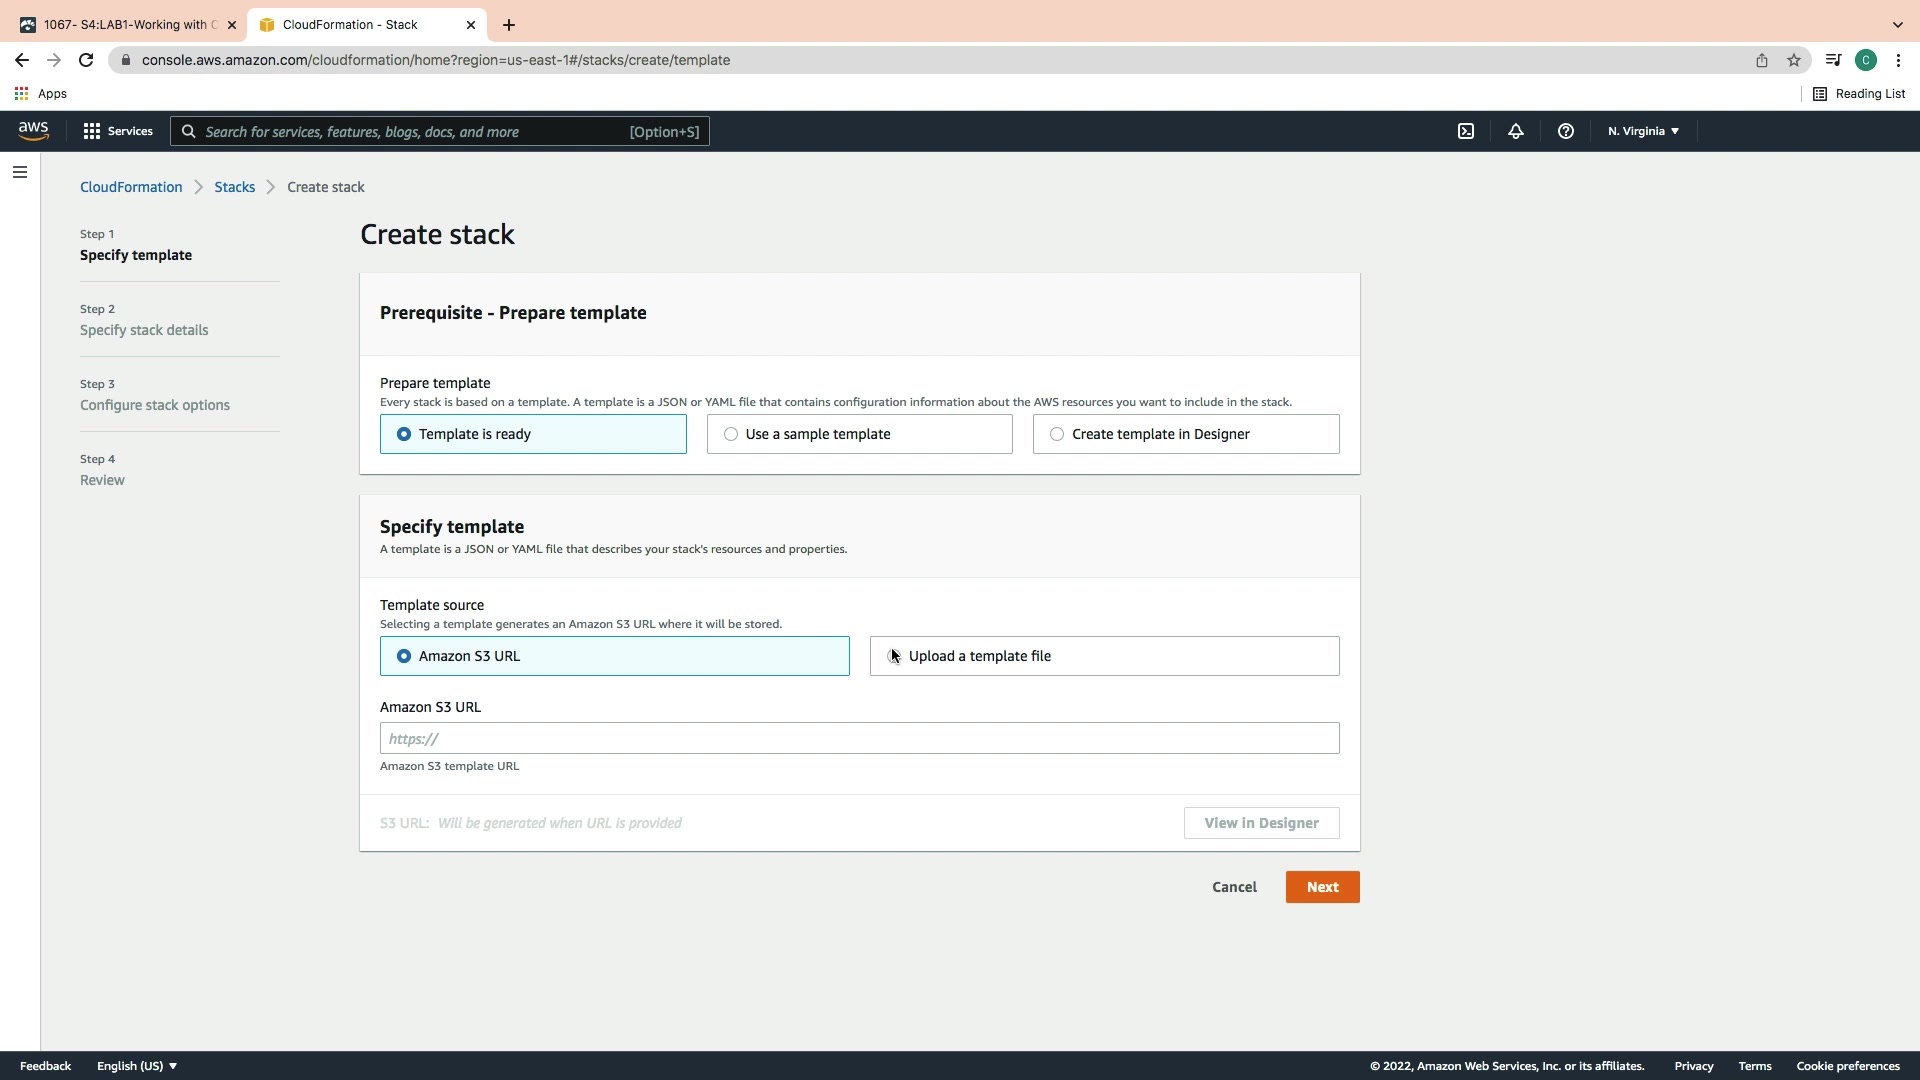1920x1080 pixels.
Task: Open AWS CloudShell icon in top bar
Action: [x=1466, y=131]
